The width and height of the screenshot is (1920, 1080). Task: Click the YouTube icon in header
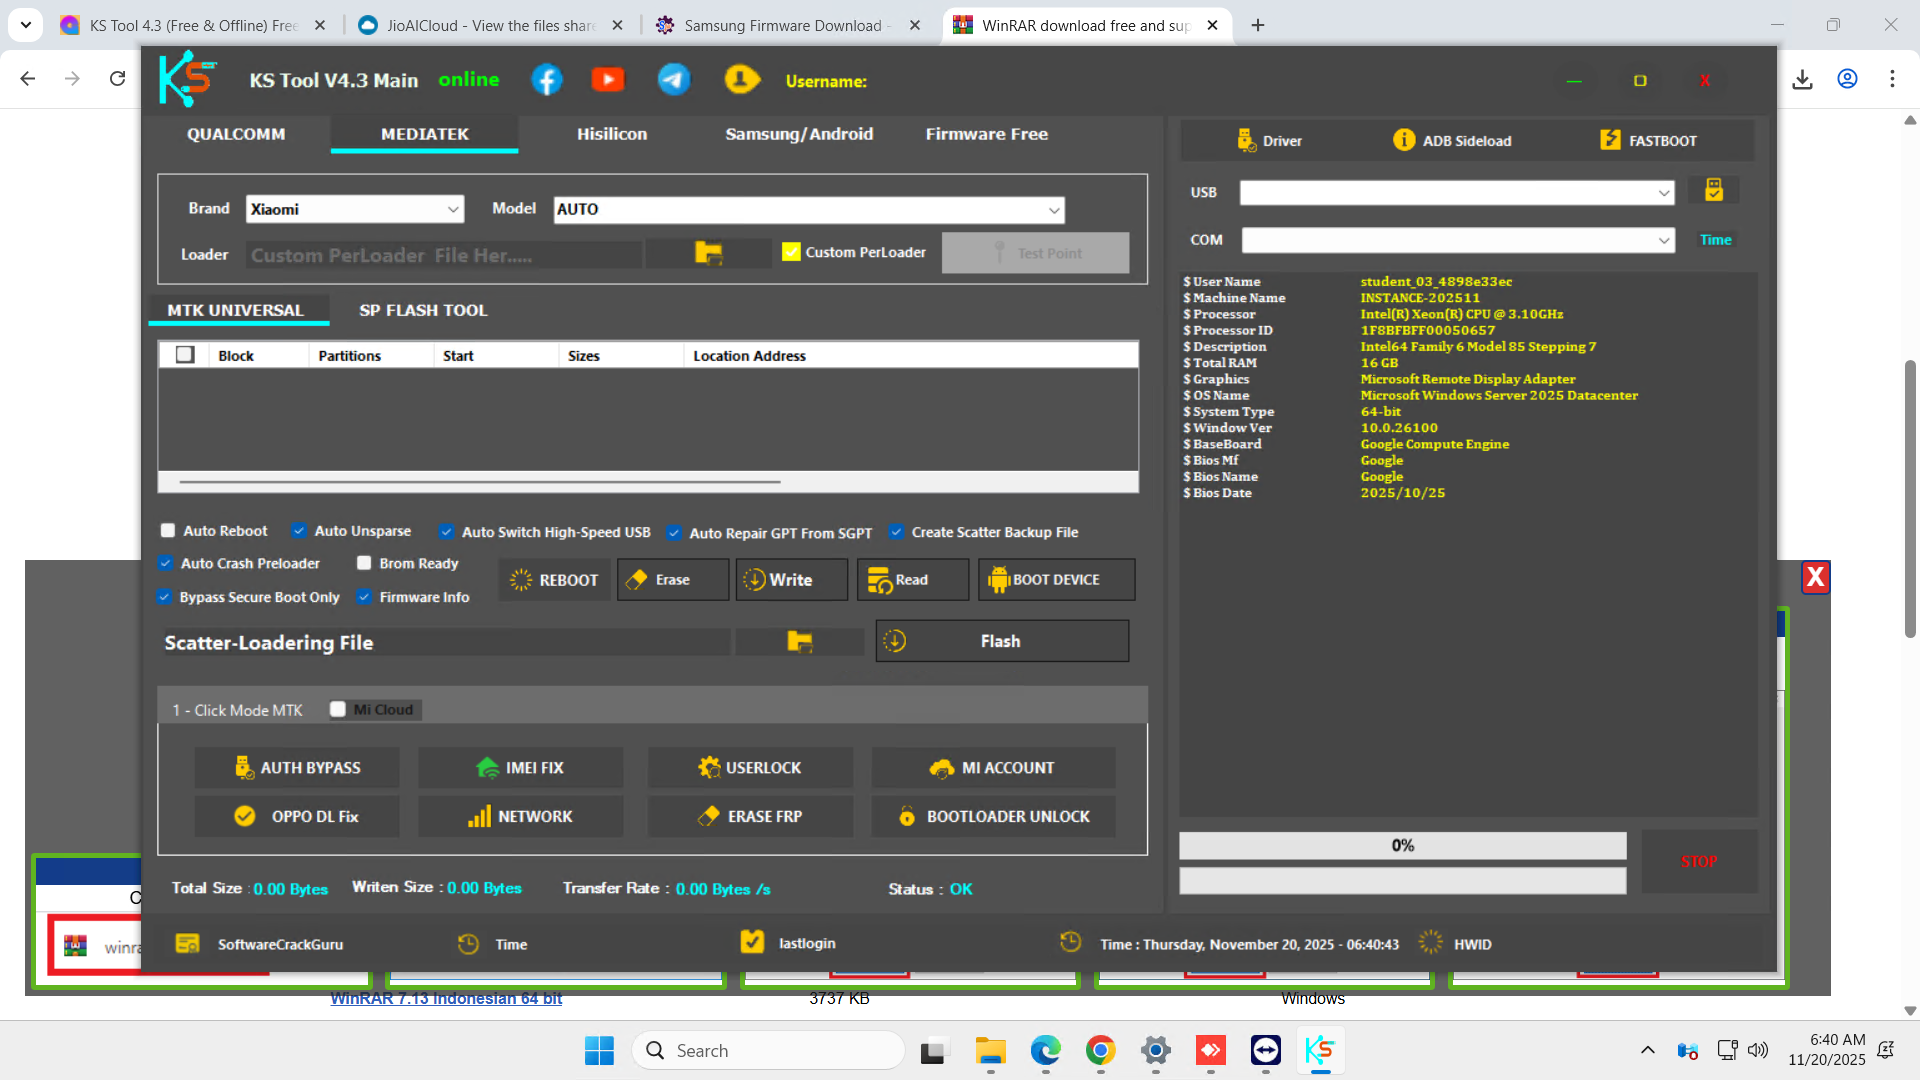point(608,80)
